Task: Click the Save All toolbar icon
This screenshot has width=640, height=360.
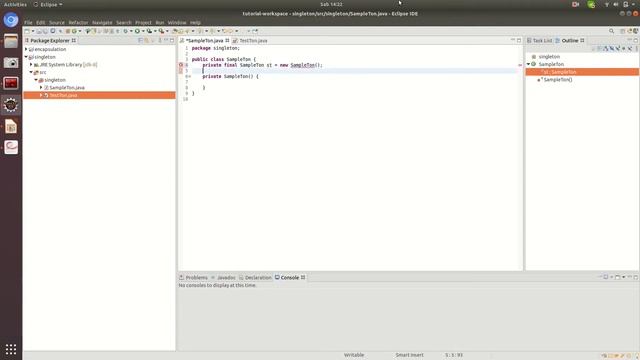Action: [x=45, y=31]
